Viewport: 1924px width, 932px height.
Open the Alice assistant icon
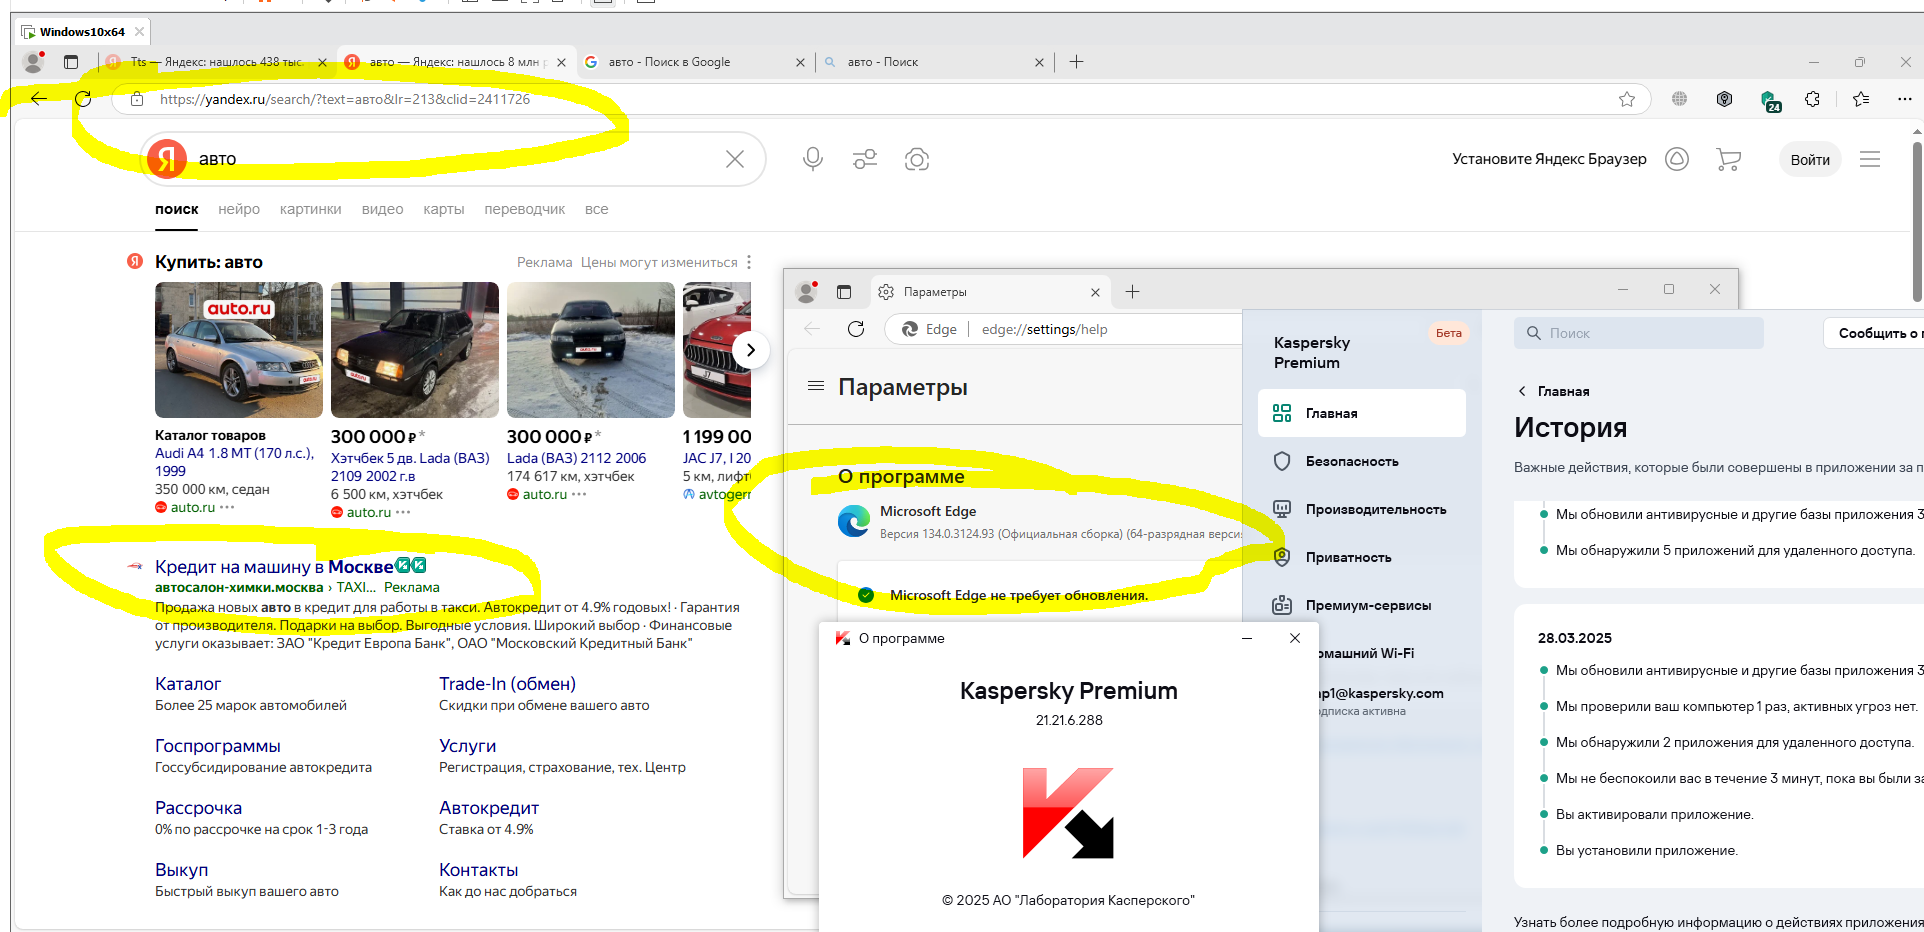pyautogui.click(x=1677, y=159)
